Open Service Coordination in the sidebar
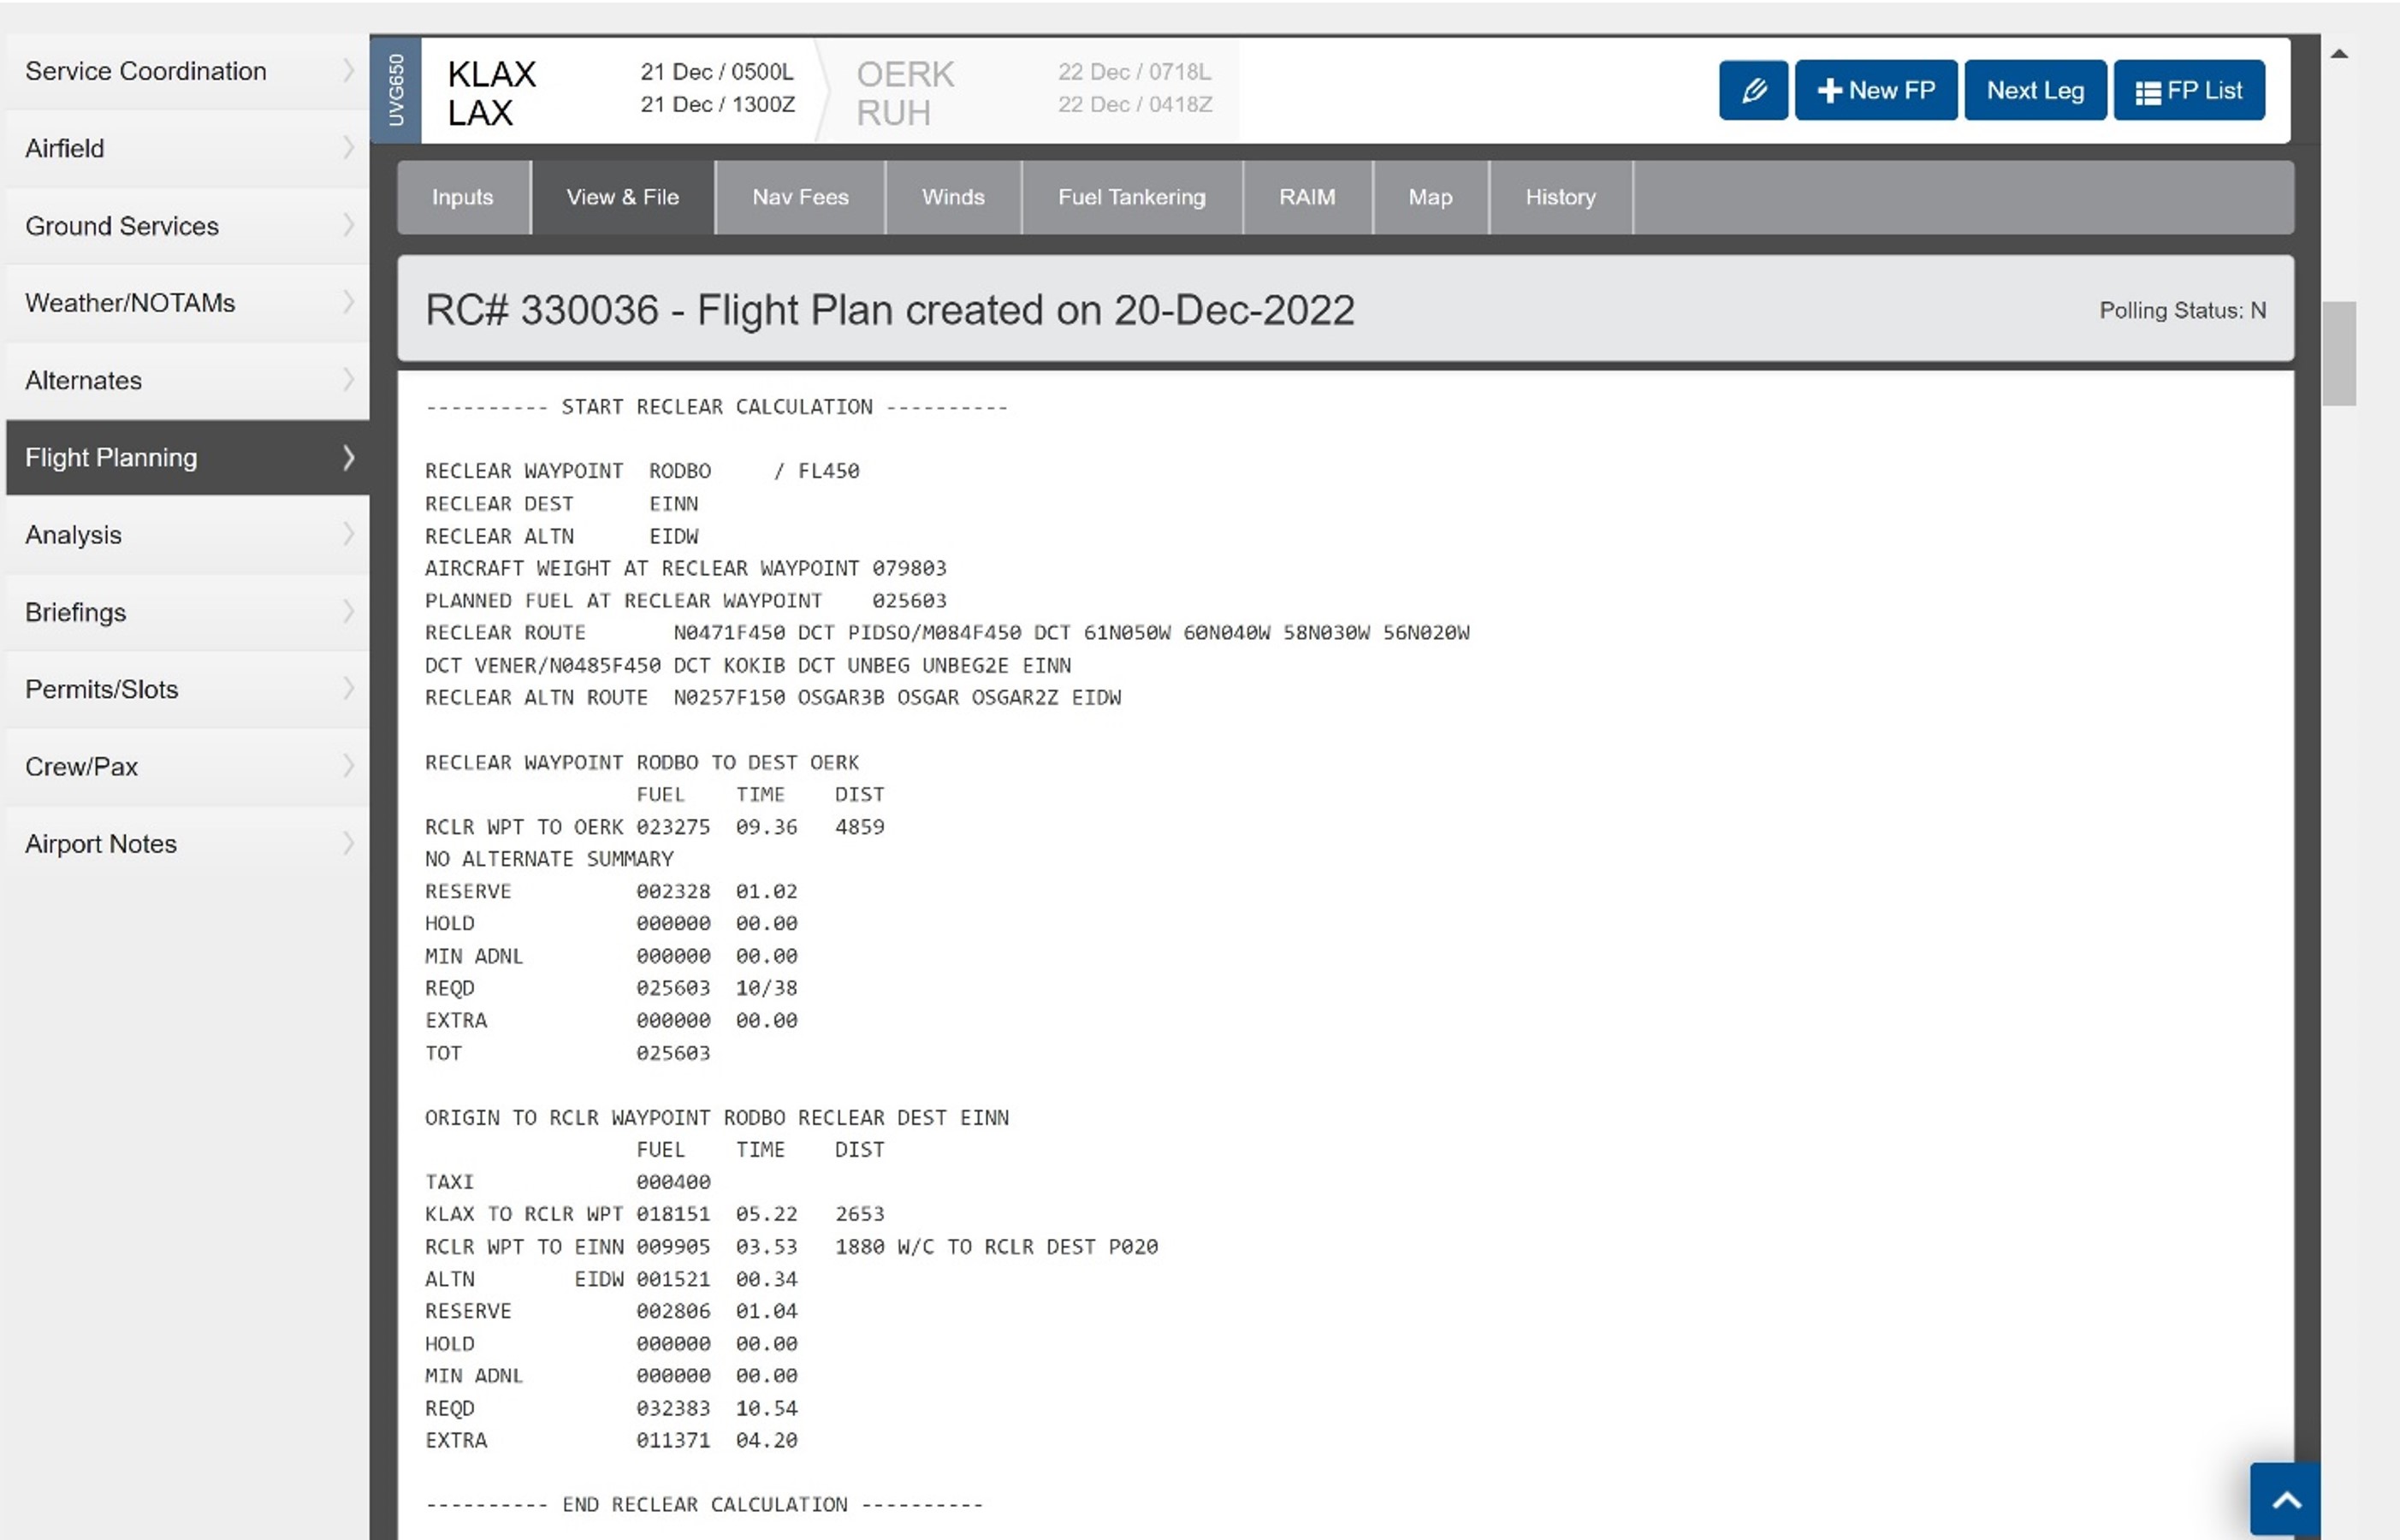2400x1540 pixels. click(x=187, y=71)
